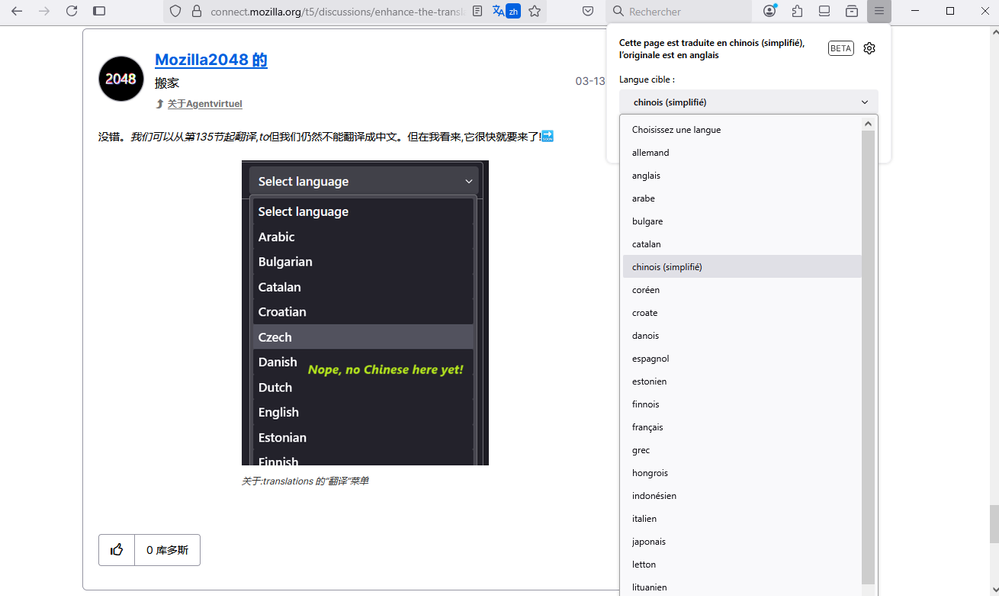The image size is (999, 596).
Task: Click the page vertical scrollbar thumb
Action: pos(993,525)
